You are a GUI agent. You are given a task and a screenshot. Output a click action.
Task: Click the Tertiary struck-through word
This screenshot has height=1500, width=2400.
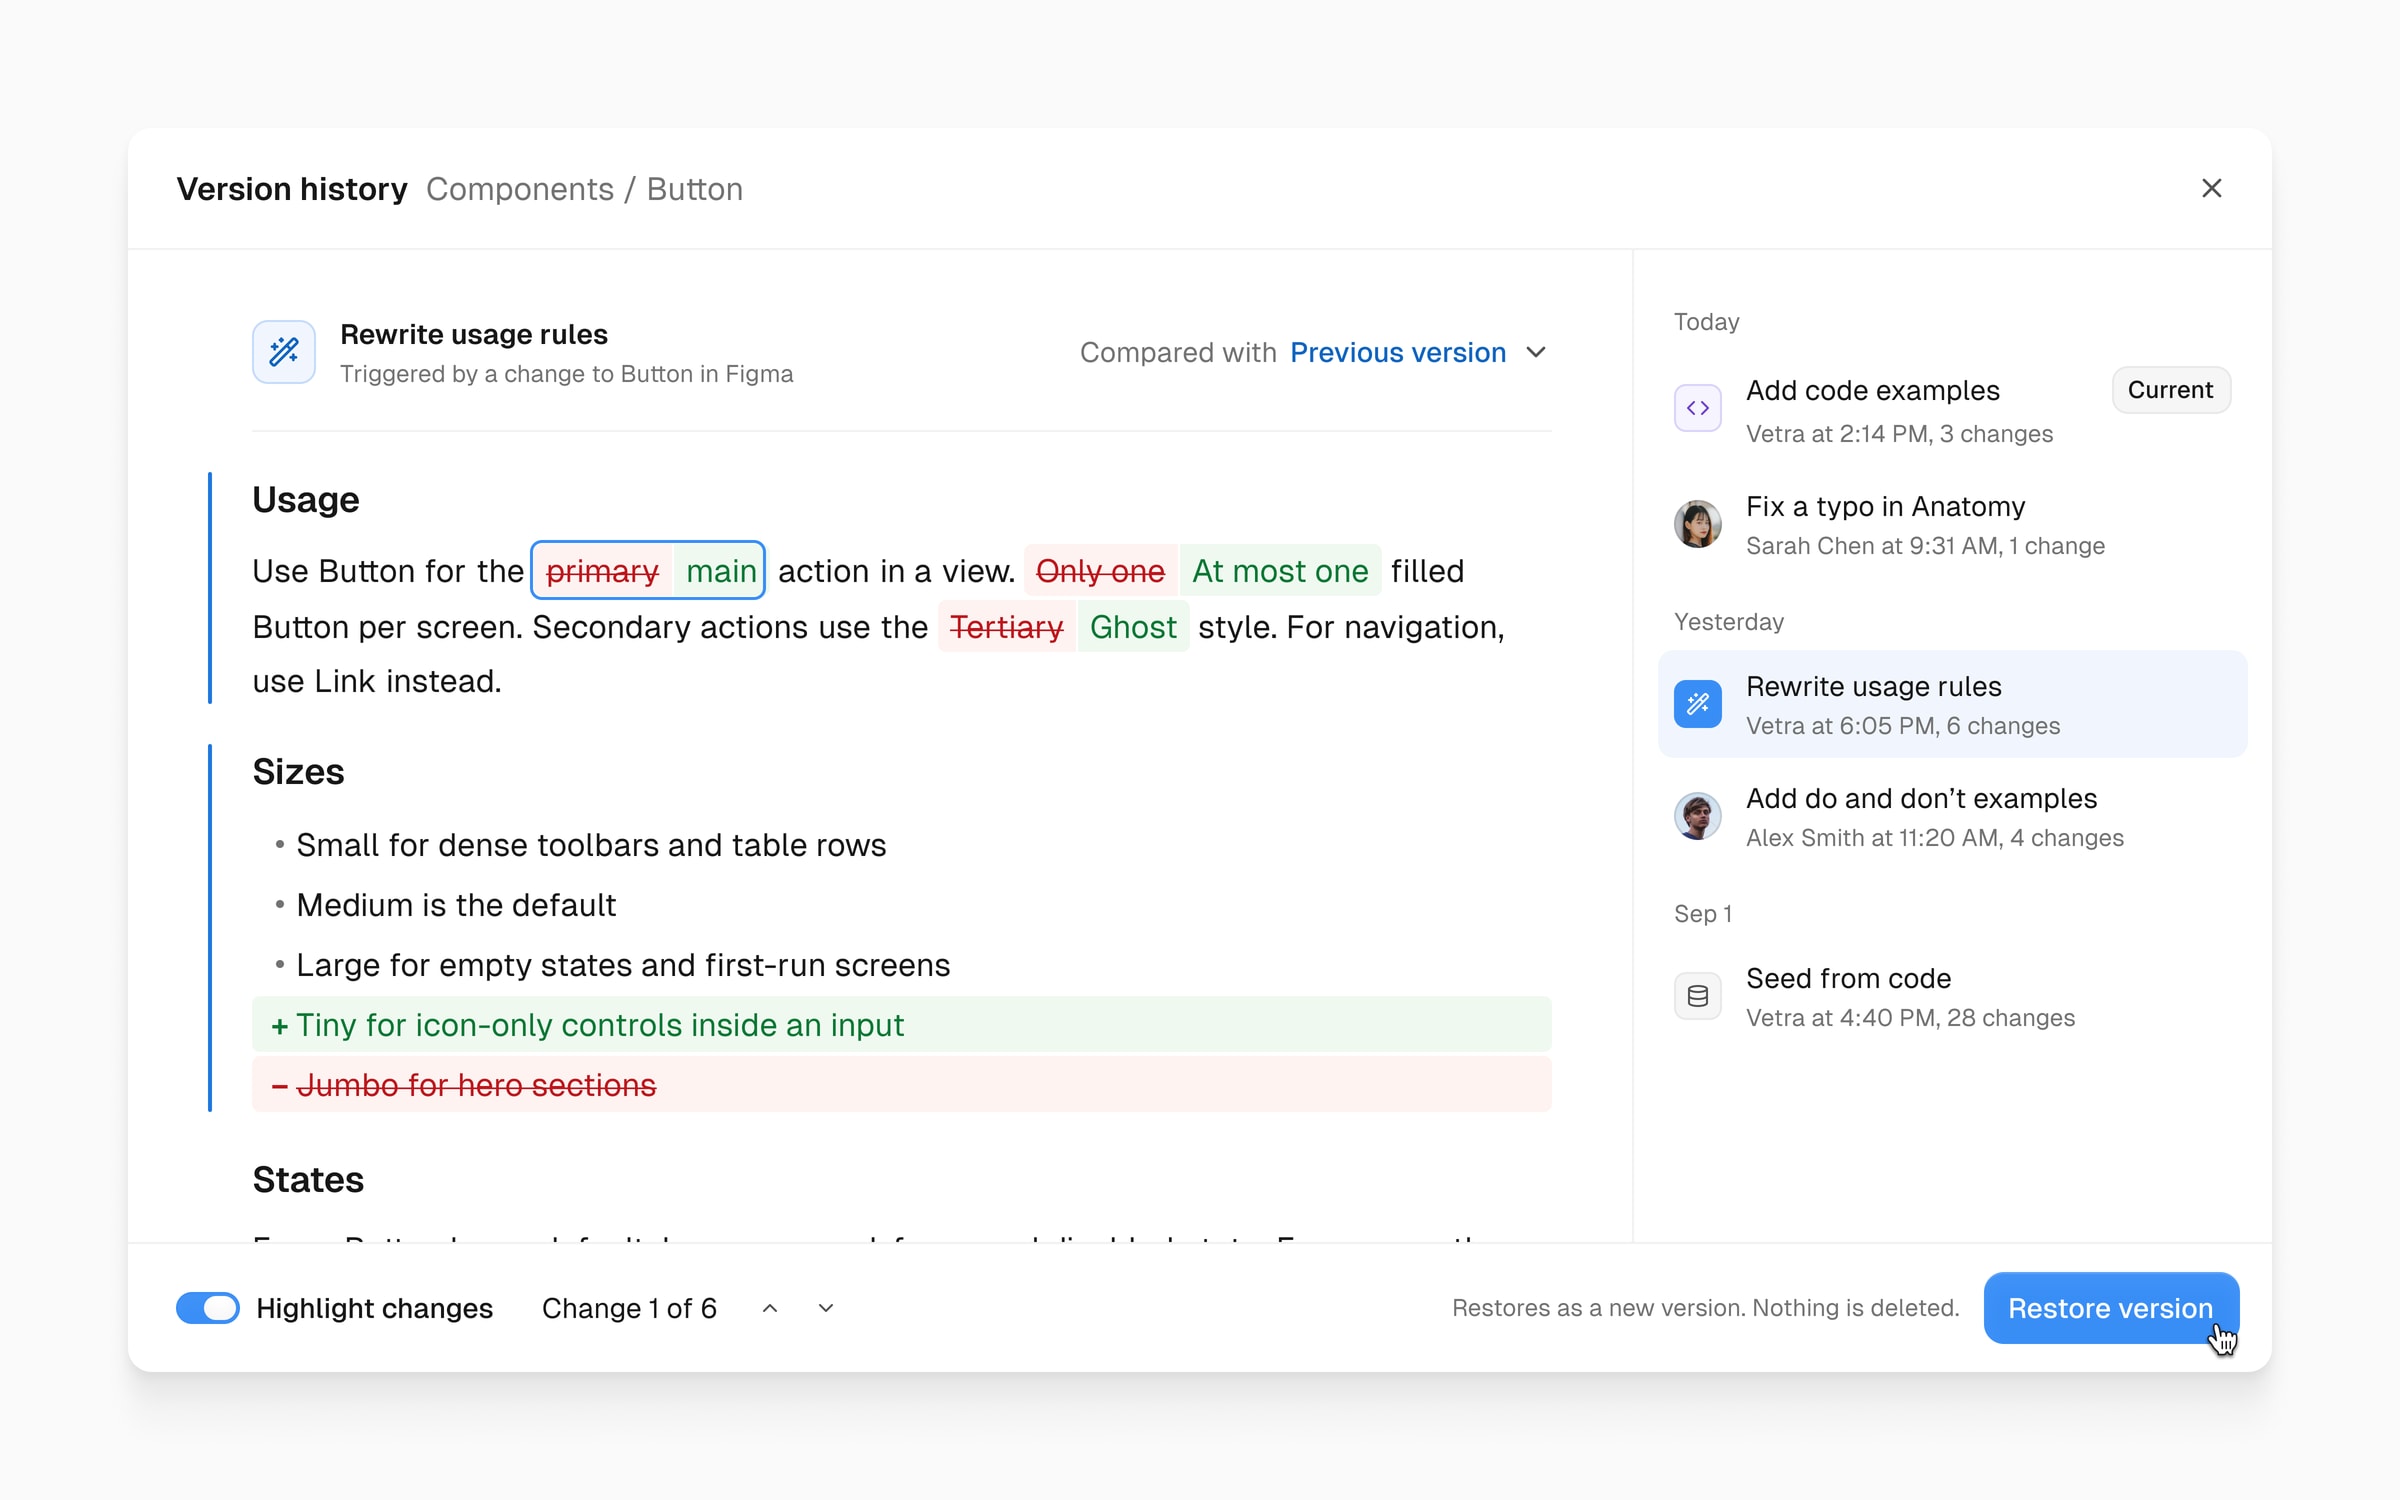point(1006,626)
